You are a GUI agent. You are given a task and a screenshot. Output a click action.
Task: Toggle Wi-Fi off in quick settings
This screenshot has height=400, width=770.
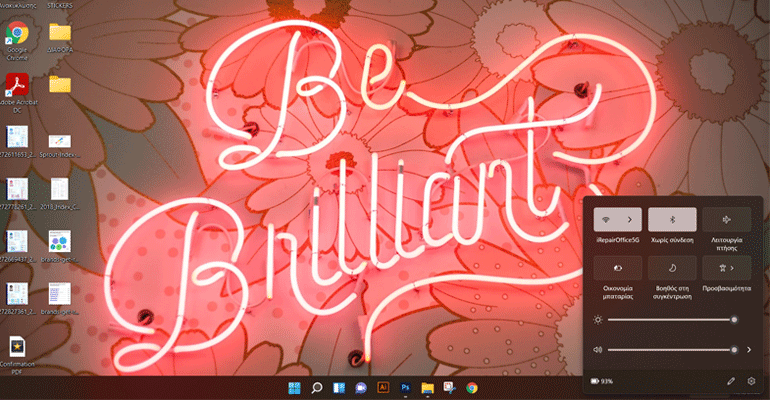606,219
